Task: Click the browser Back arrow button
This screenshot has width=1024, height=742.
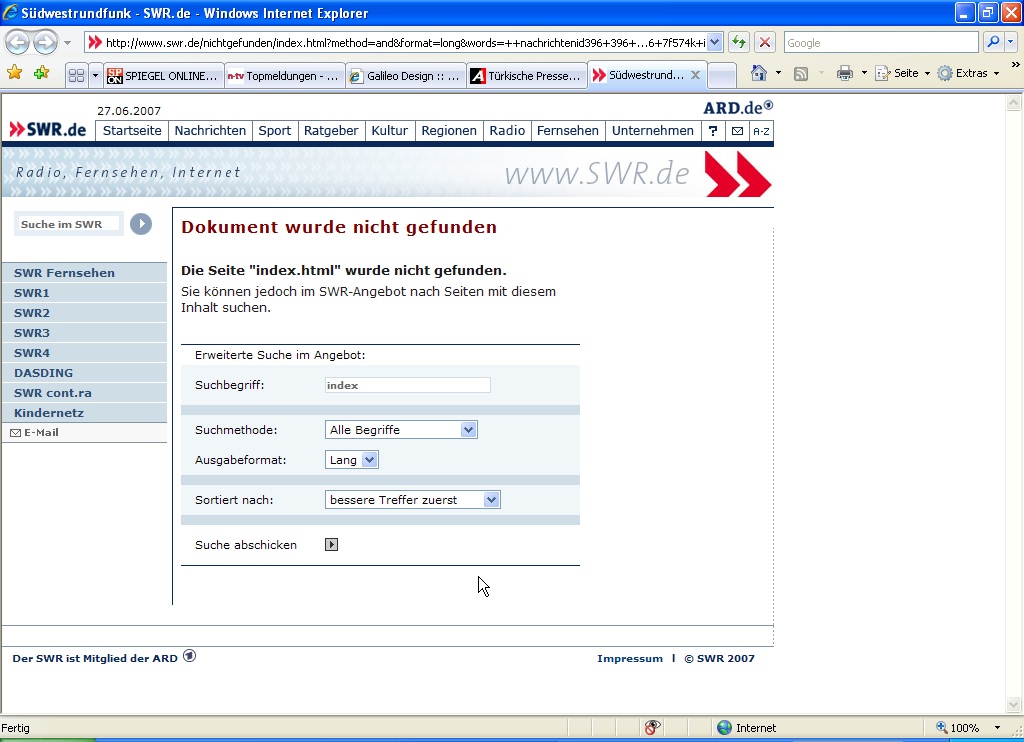Action: (17, 42)
